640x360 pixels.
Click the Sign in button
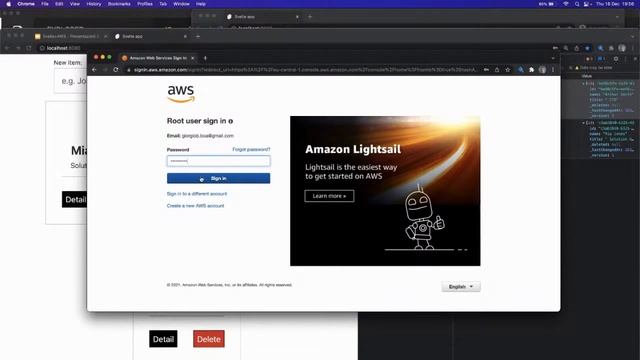[218, 178]
